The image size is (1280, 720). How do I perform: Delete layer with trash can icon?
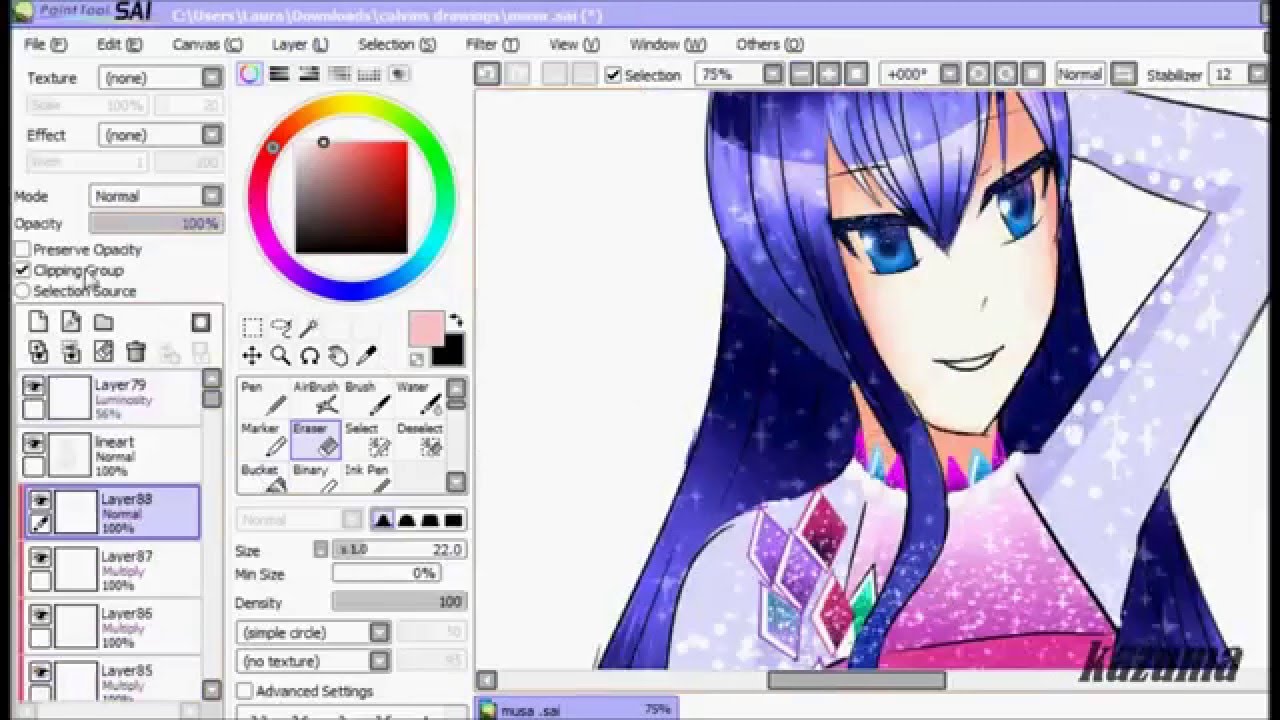[x=136, y=351]
